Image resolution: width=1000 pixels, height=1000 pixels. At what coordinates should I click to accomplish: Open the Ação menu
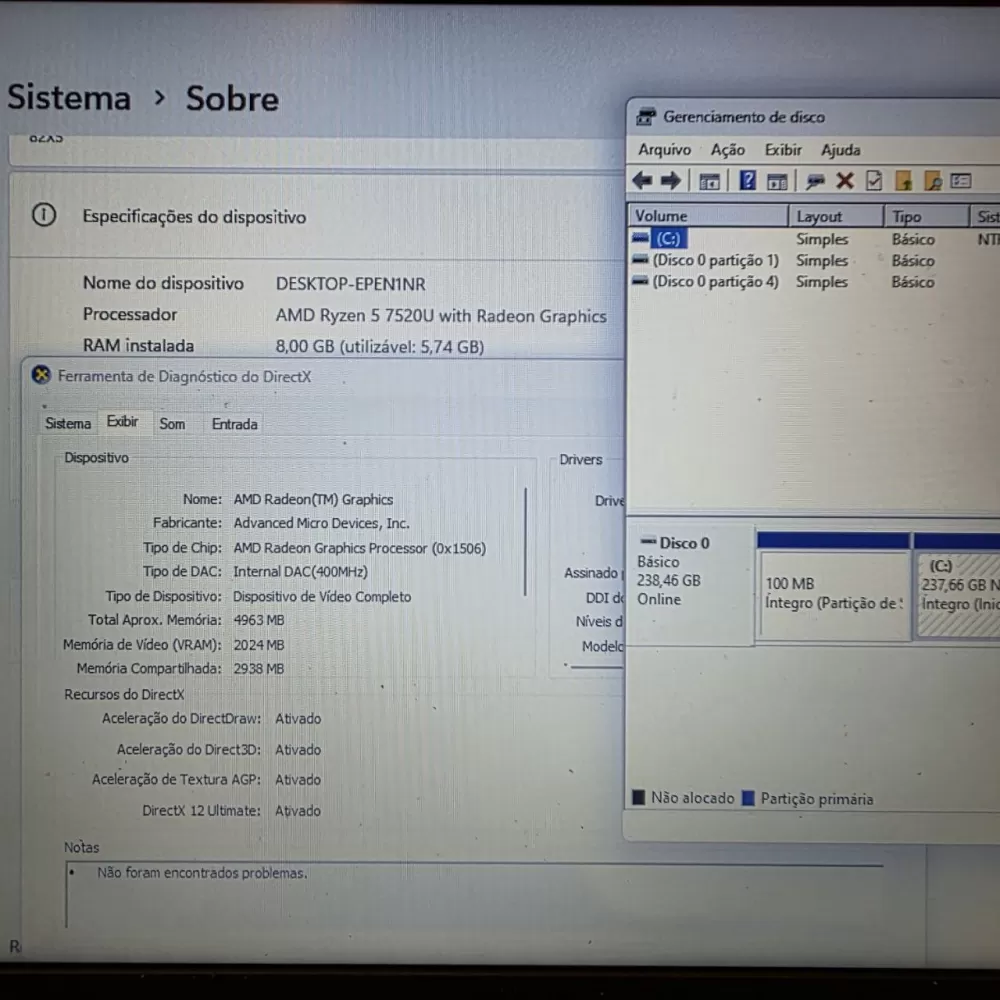point(728,150)
